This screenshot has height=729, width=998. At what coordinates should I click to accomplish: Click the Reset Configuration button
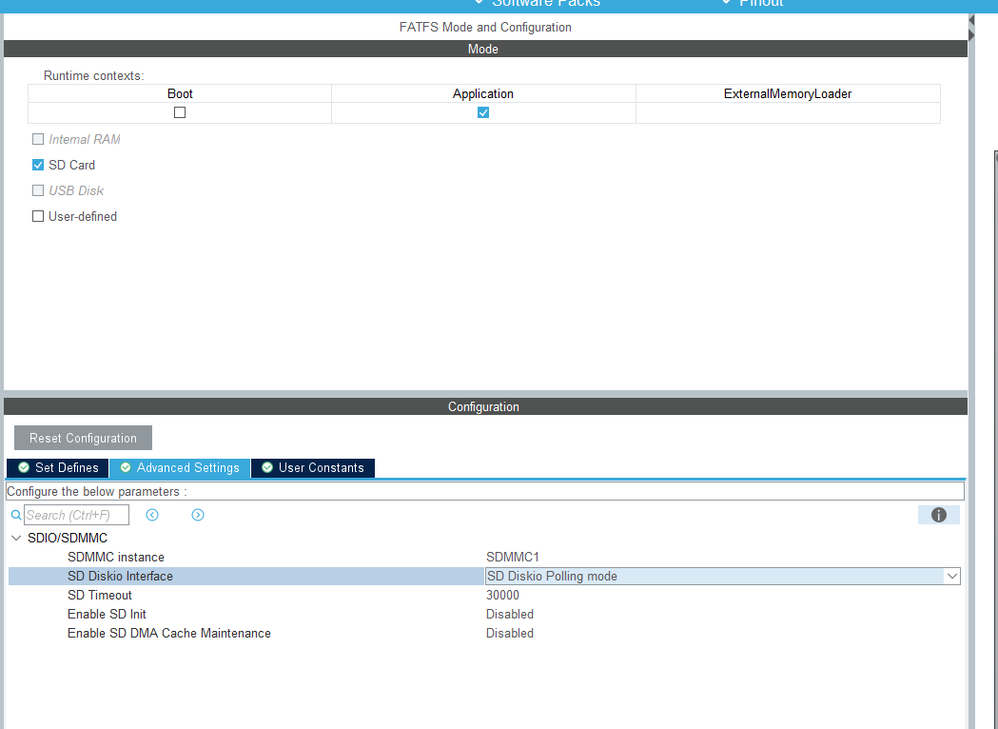pos(83,438)
